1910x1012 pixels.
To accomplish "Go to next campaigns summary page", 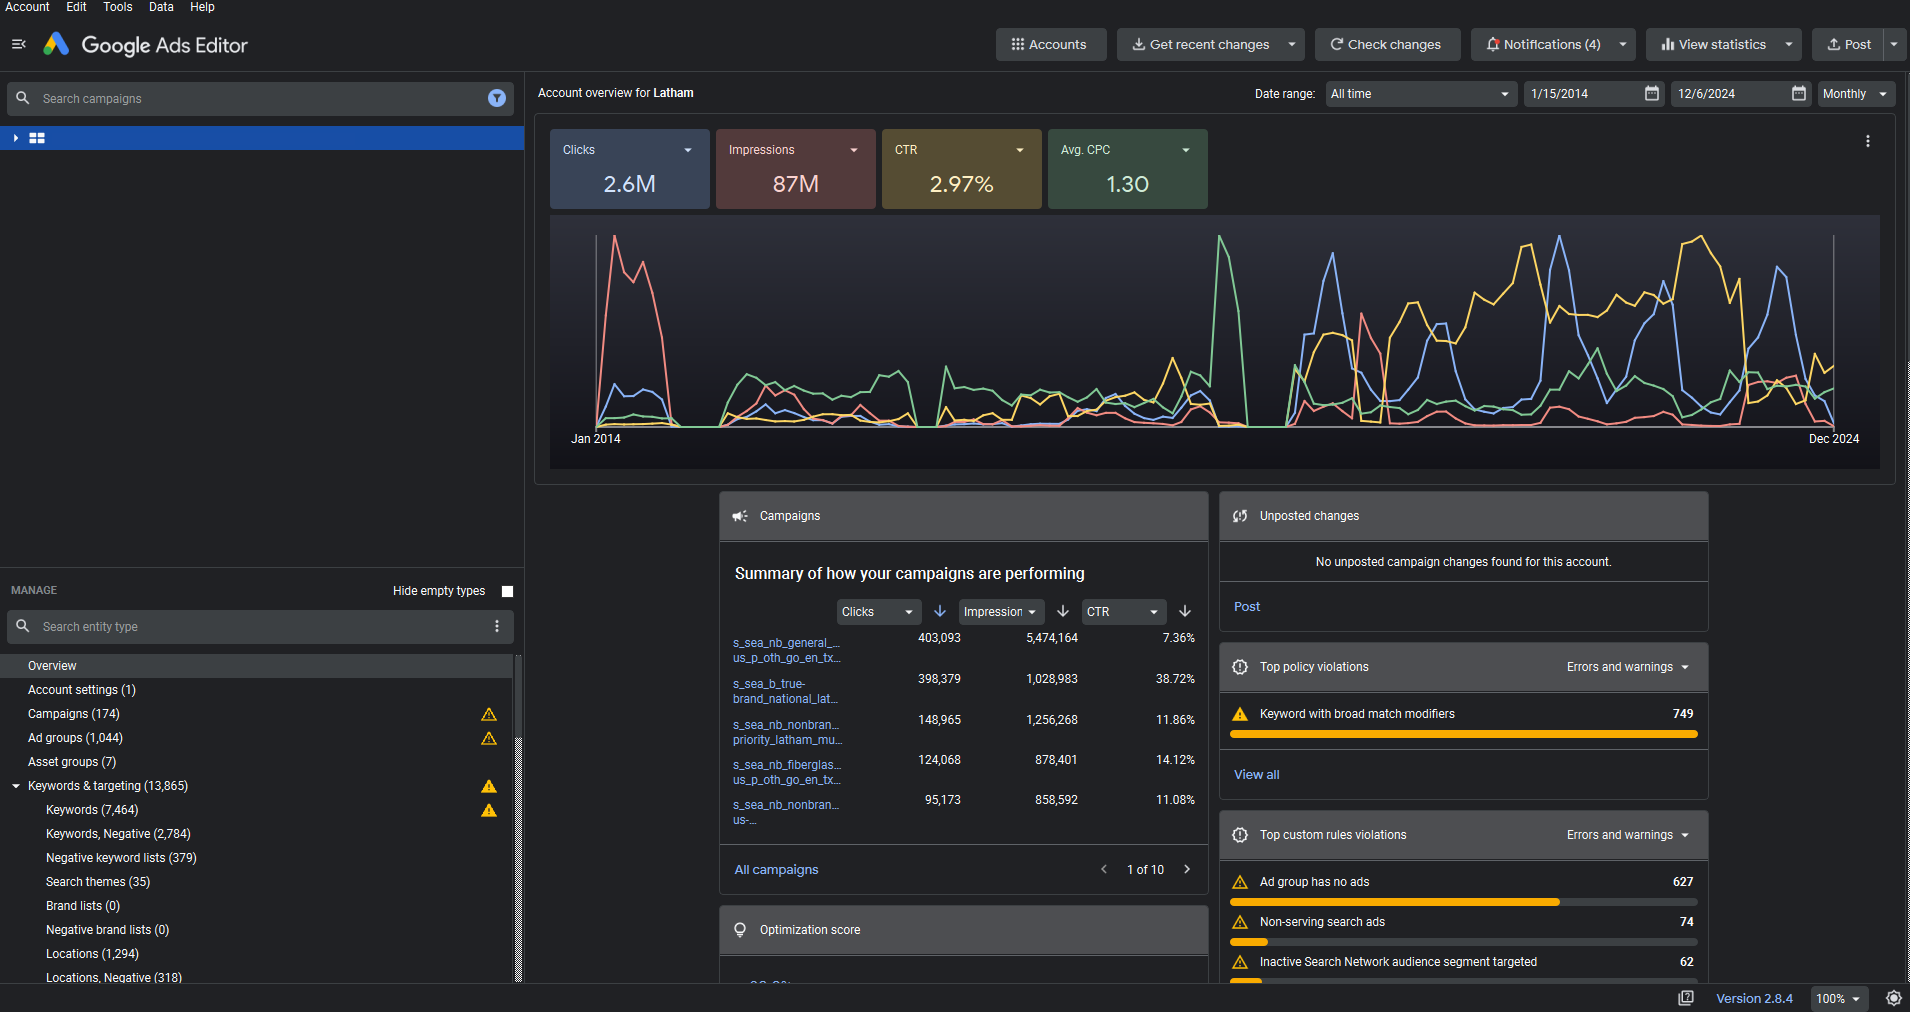I will click(x=1187, y=870).
